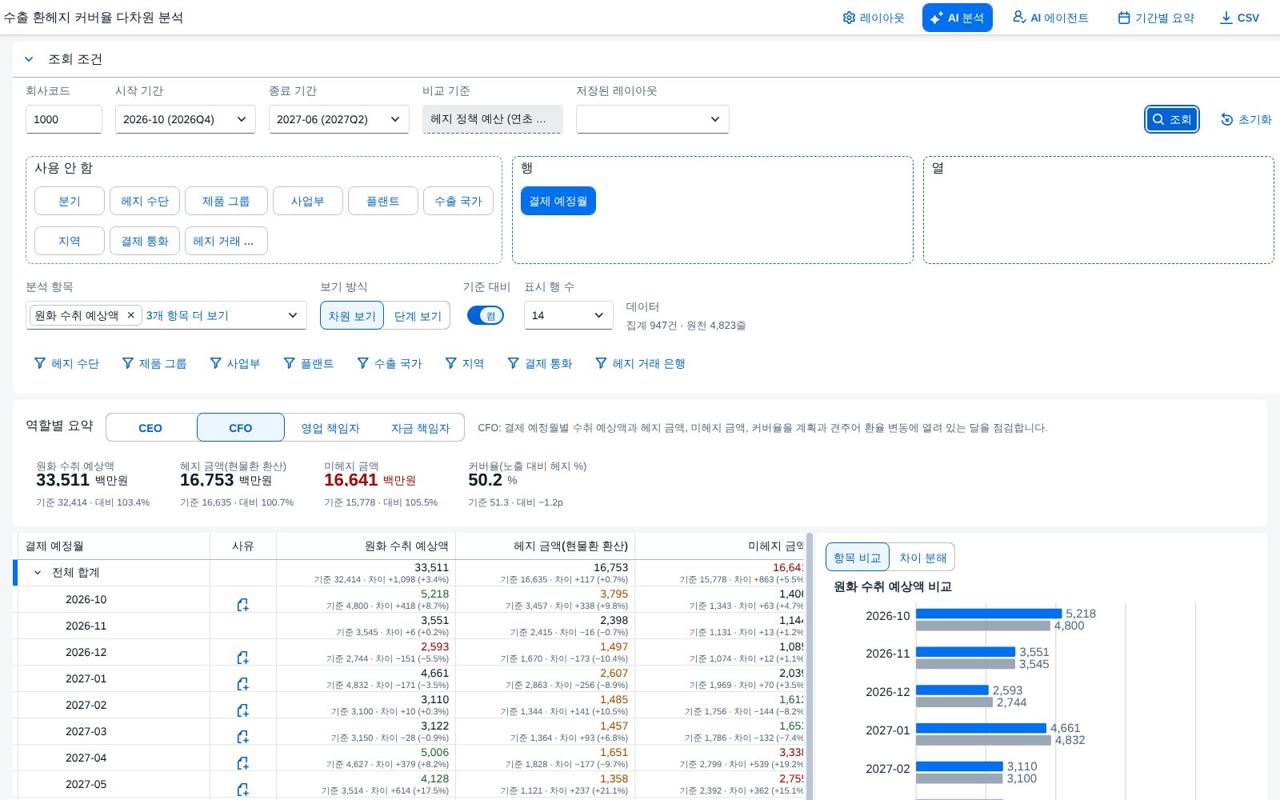The width and height of the screenshot is (1280, 800).
Task: Open the 결제 통화 filter funnel
Action: (513, 363)
